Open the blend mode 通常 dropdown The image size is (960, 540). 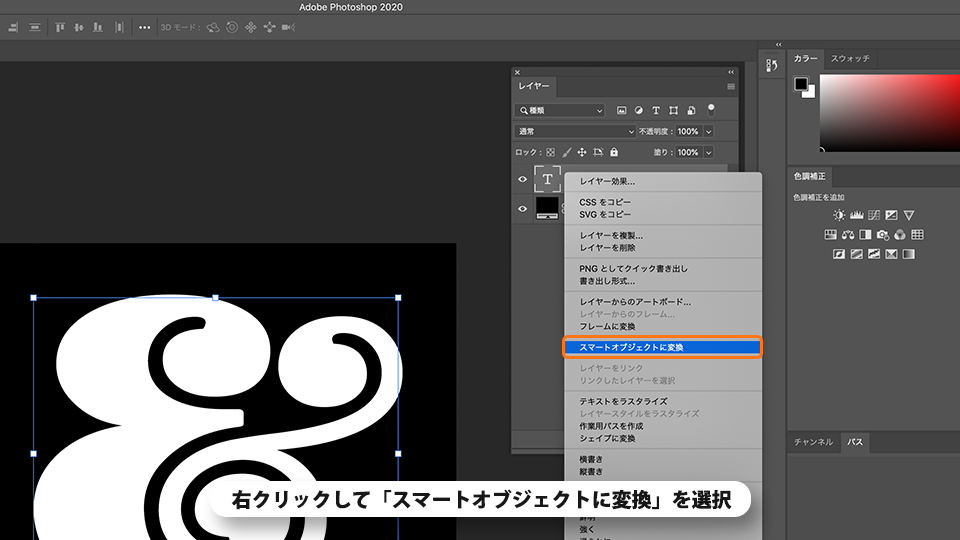point(575,131)
